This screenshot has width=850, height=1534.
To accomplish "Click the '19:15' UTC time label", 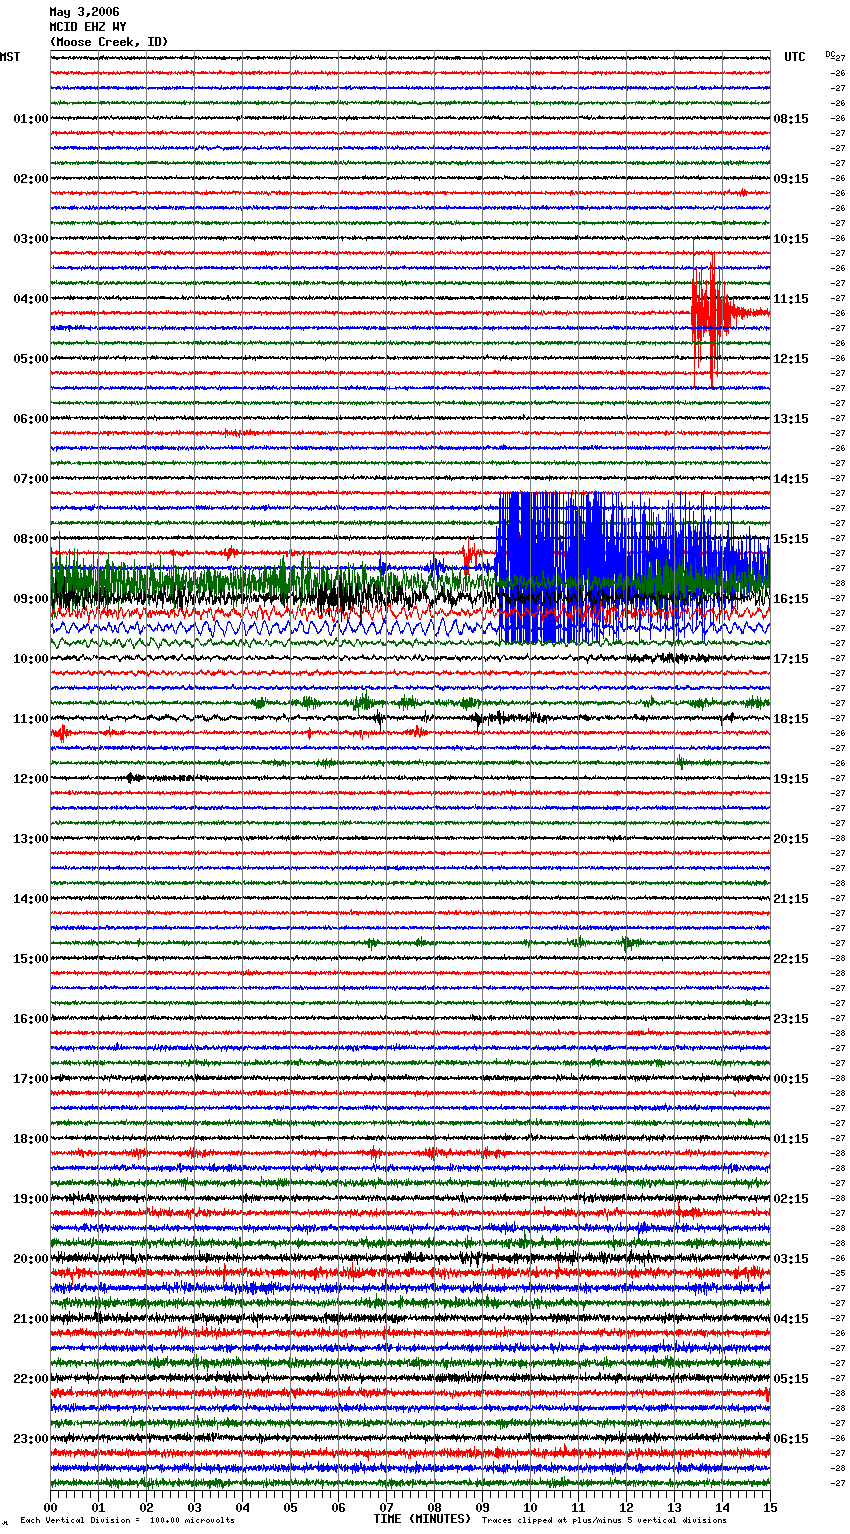I will tap(791, 779).
